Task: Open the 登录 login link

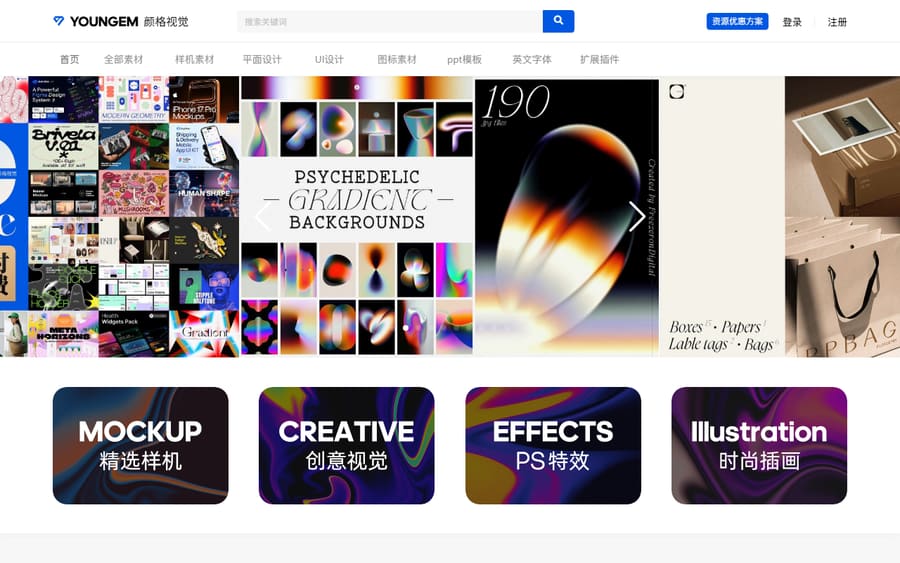Action: (792, 22)
